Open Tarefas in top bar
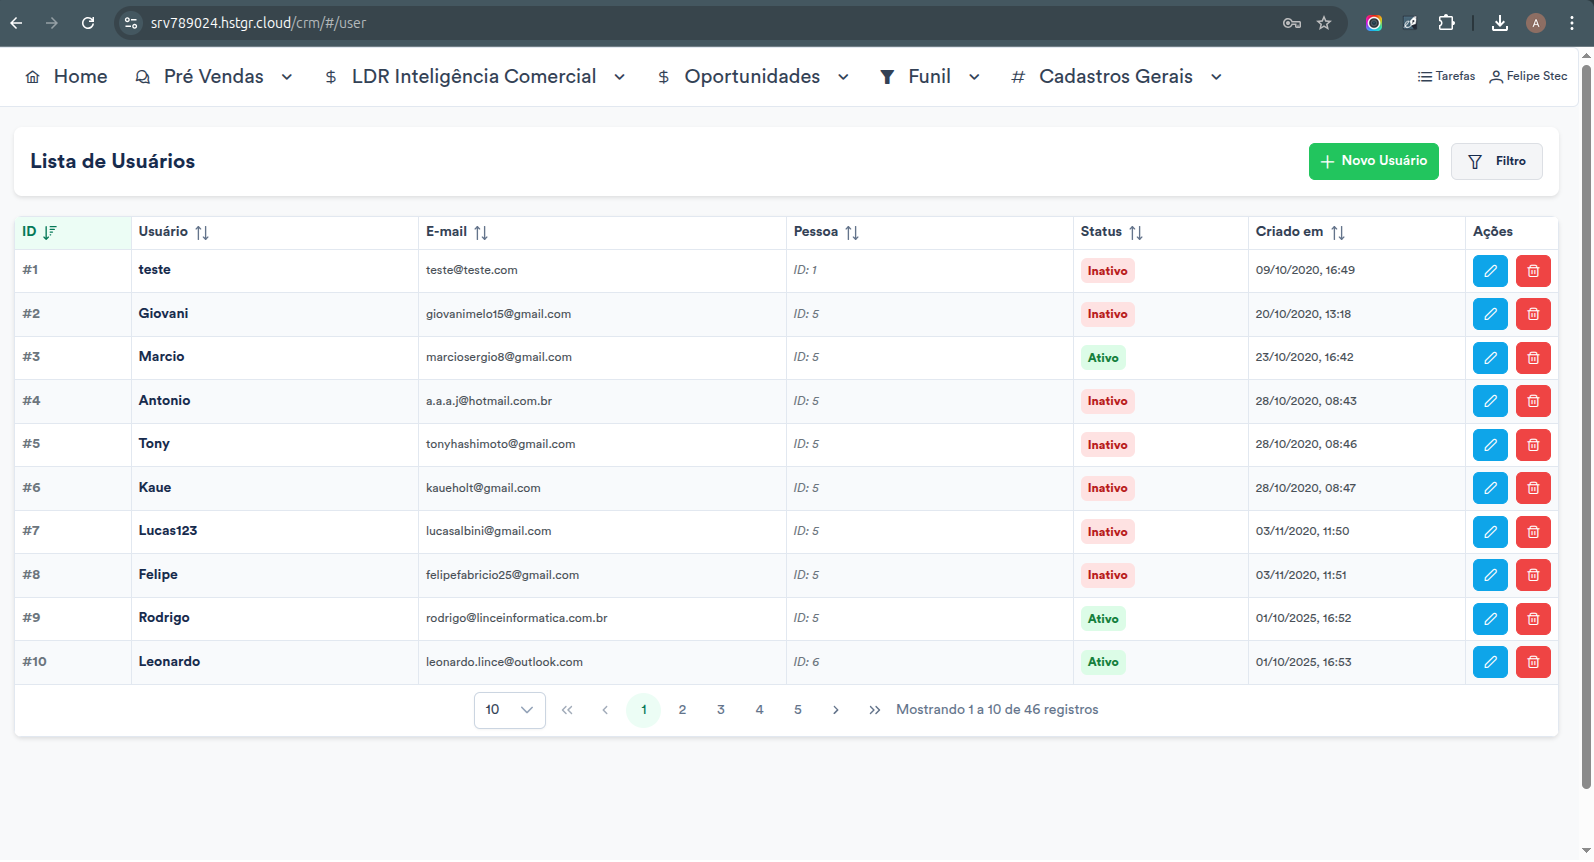Viewport: 1594px width, 862px height. 1446,77
